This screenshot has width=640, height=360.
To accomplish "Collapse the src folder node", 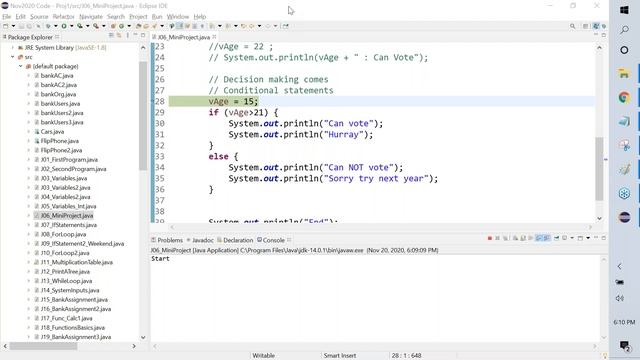I will point(12,57).
